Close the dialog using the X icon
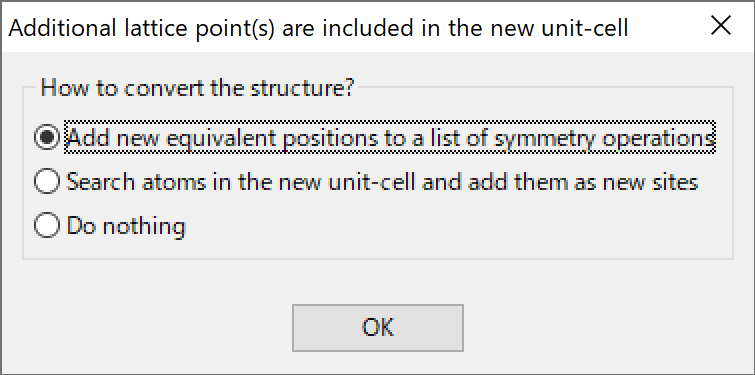 (721, 26)
